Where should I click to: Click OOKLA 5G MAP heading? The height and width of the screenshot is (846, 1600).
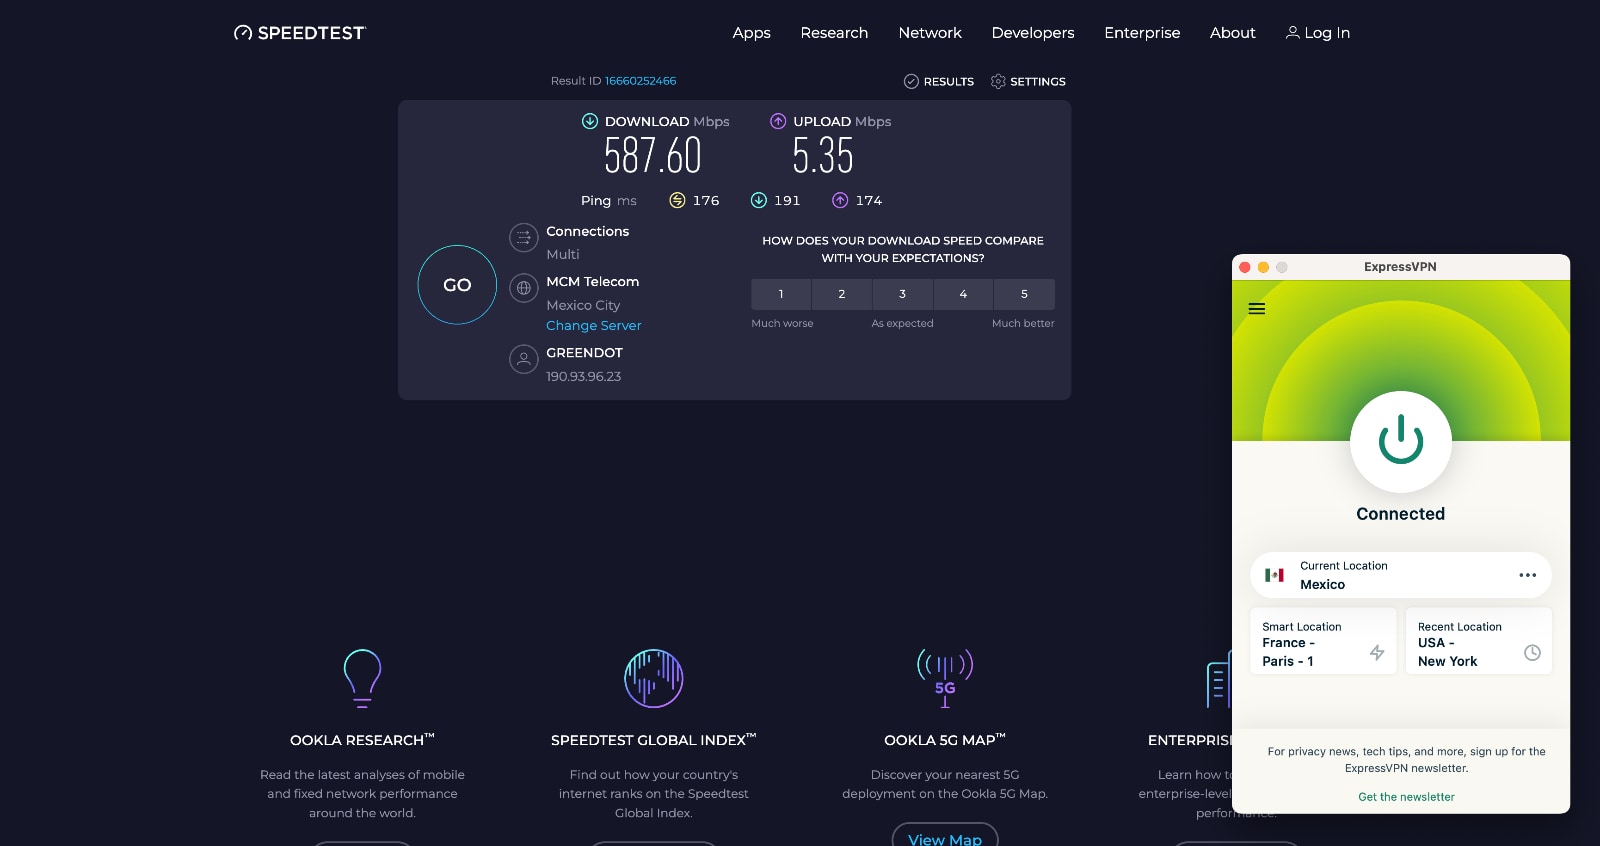point(945,740)
